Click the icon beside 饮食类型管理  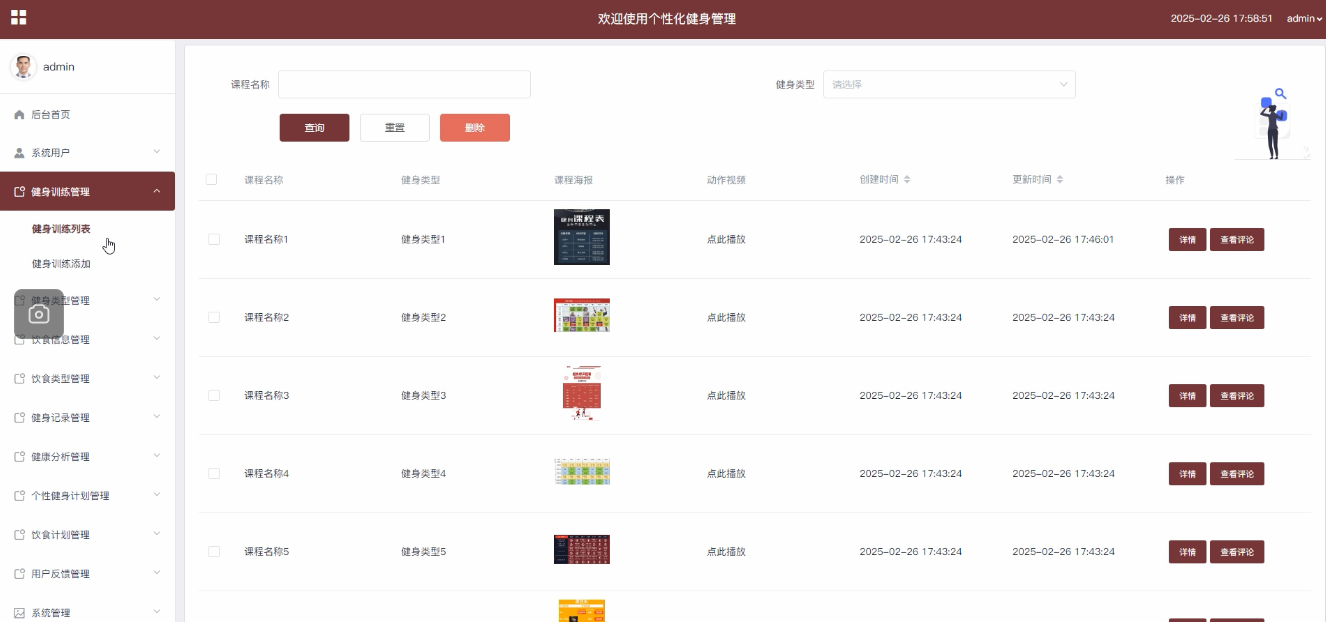pos(19,379)
